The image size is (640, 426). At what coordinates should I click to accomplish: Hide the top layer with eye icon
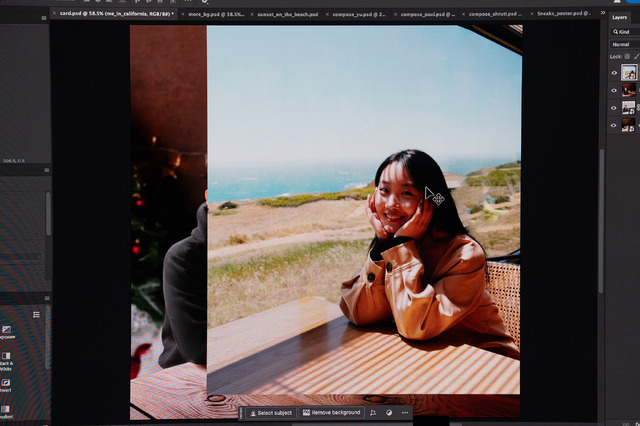(614, 73)
